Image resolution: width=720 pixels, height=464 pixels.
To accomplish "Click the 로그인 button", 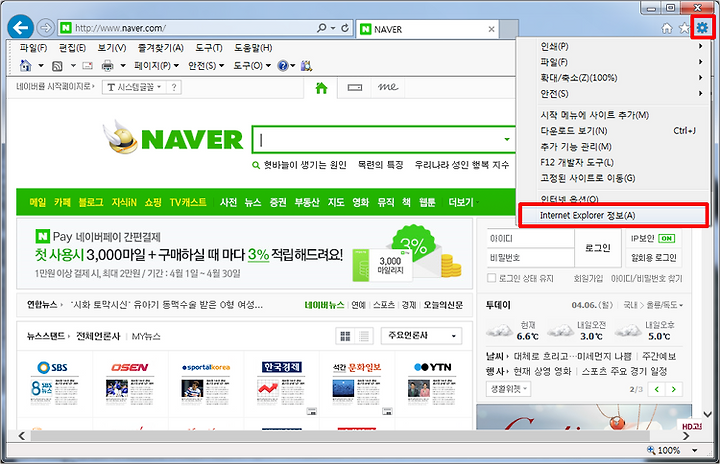I will tap(597, 248).
